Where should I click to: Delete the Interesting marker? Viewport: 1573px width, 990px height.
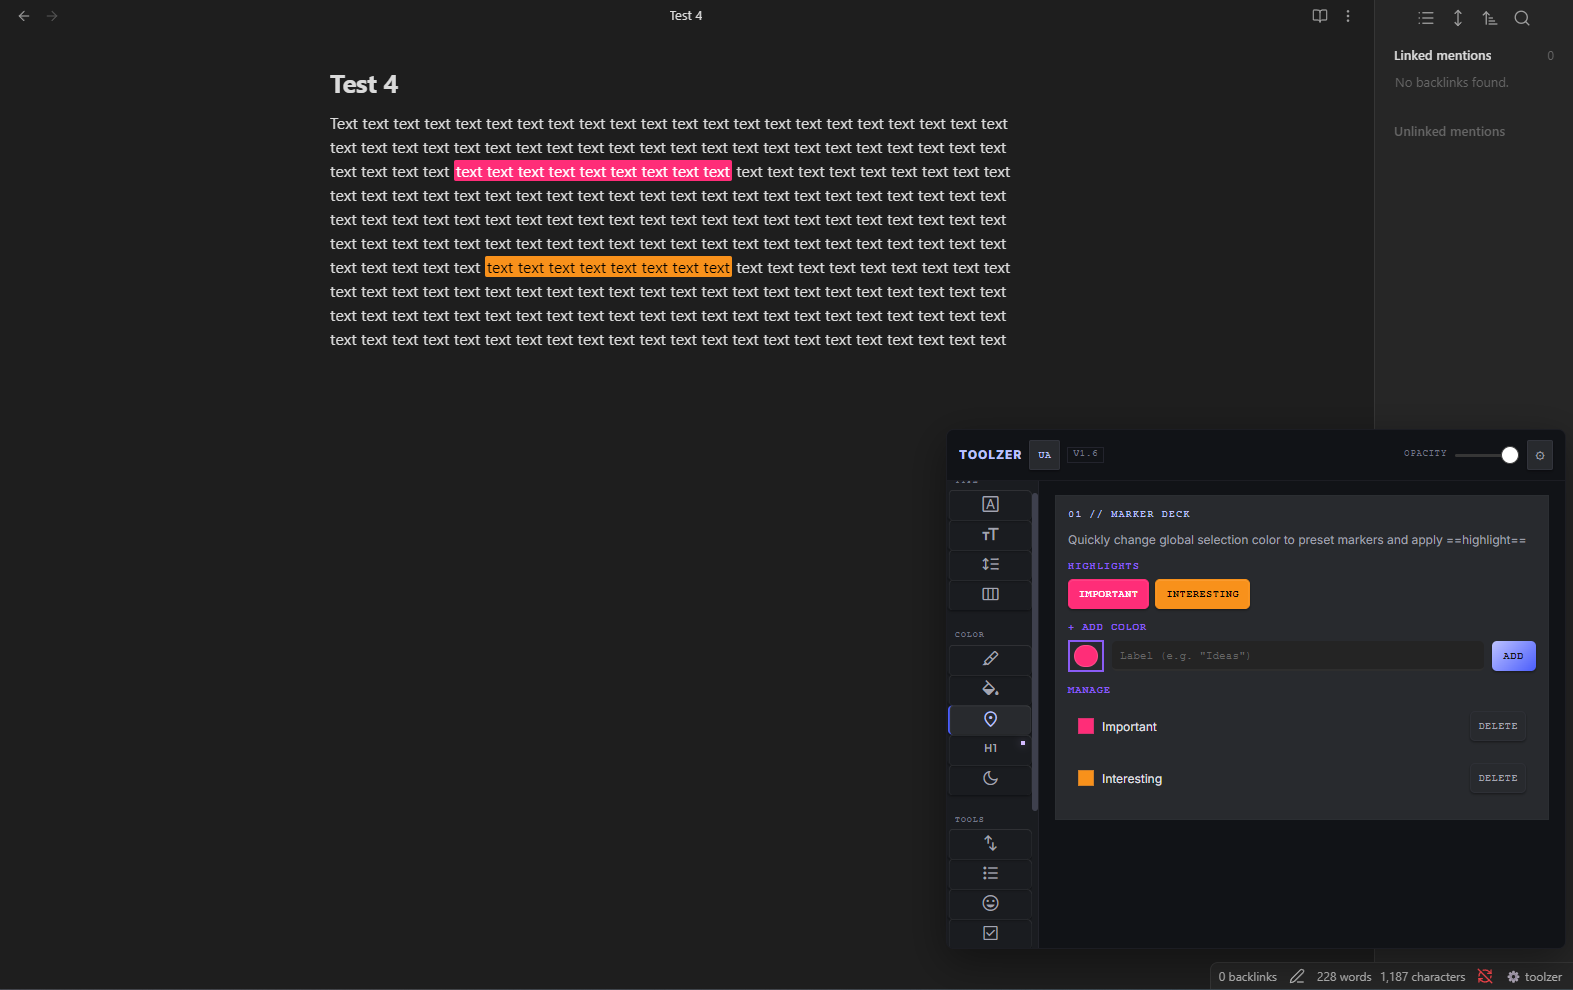coord(1498,779)
